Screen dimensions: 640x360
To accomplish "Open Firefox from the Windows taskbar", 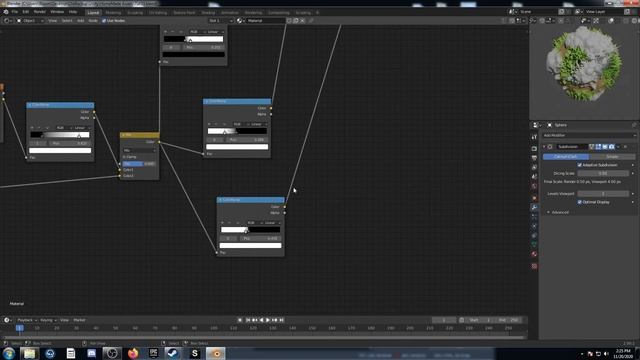I will [x=133, y=353].
